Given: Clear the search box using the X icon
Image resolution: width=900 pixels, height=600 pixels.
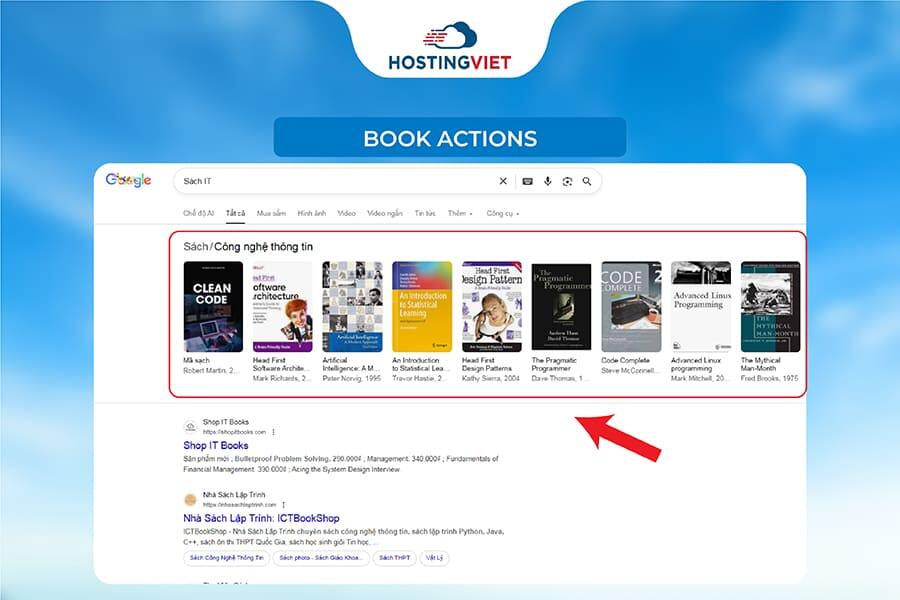Looking at the screenshot, I should 503,181.
